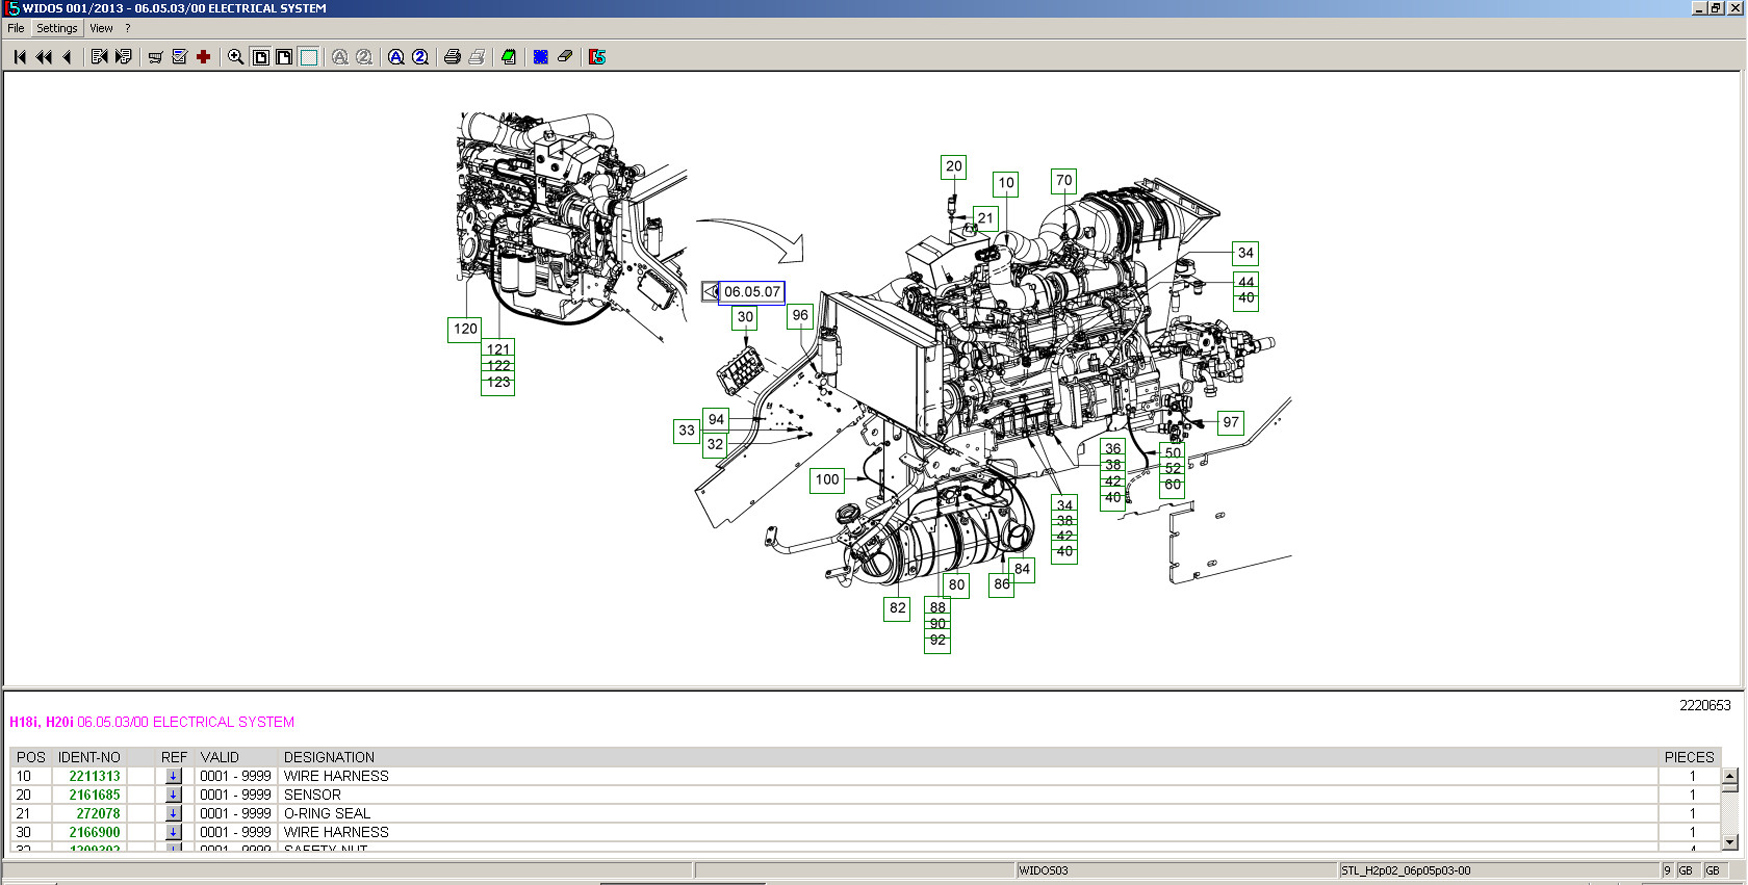Click the shopping cart toolbar icon
The height and width of the screenshot is (885, 1748).
click(x=155, y=57)
